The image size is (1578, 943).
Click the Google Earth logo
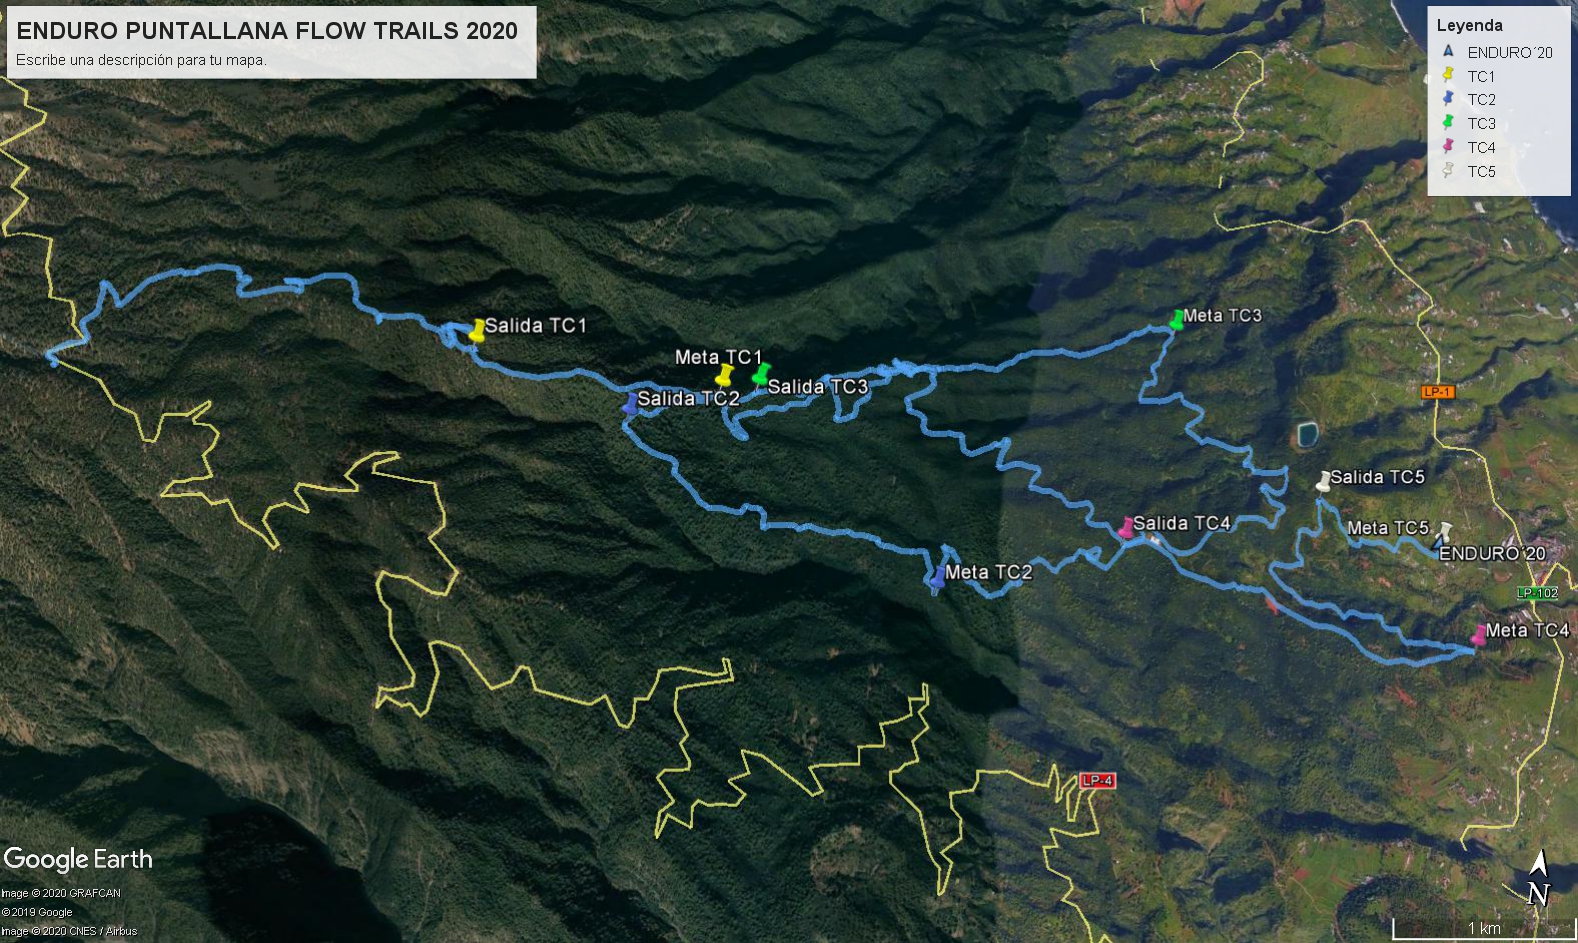[x=78, y=860]
